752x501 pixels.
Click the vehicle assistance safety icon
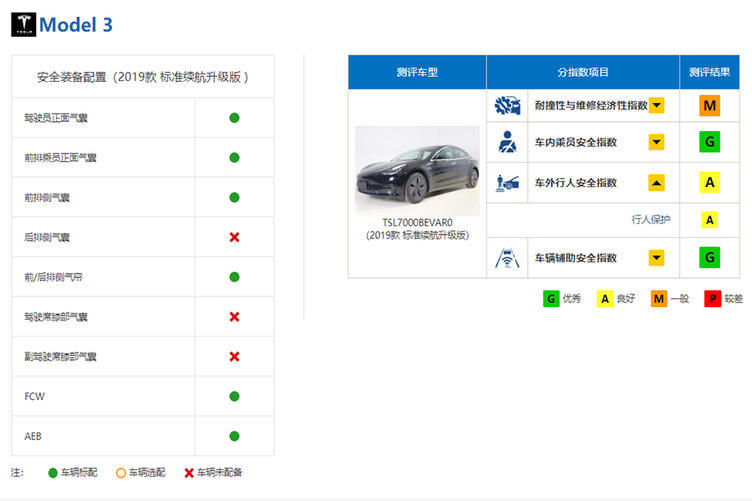[508, 258]
